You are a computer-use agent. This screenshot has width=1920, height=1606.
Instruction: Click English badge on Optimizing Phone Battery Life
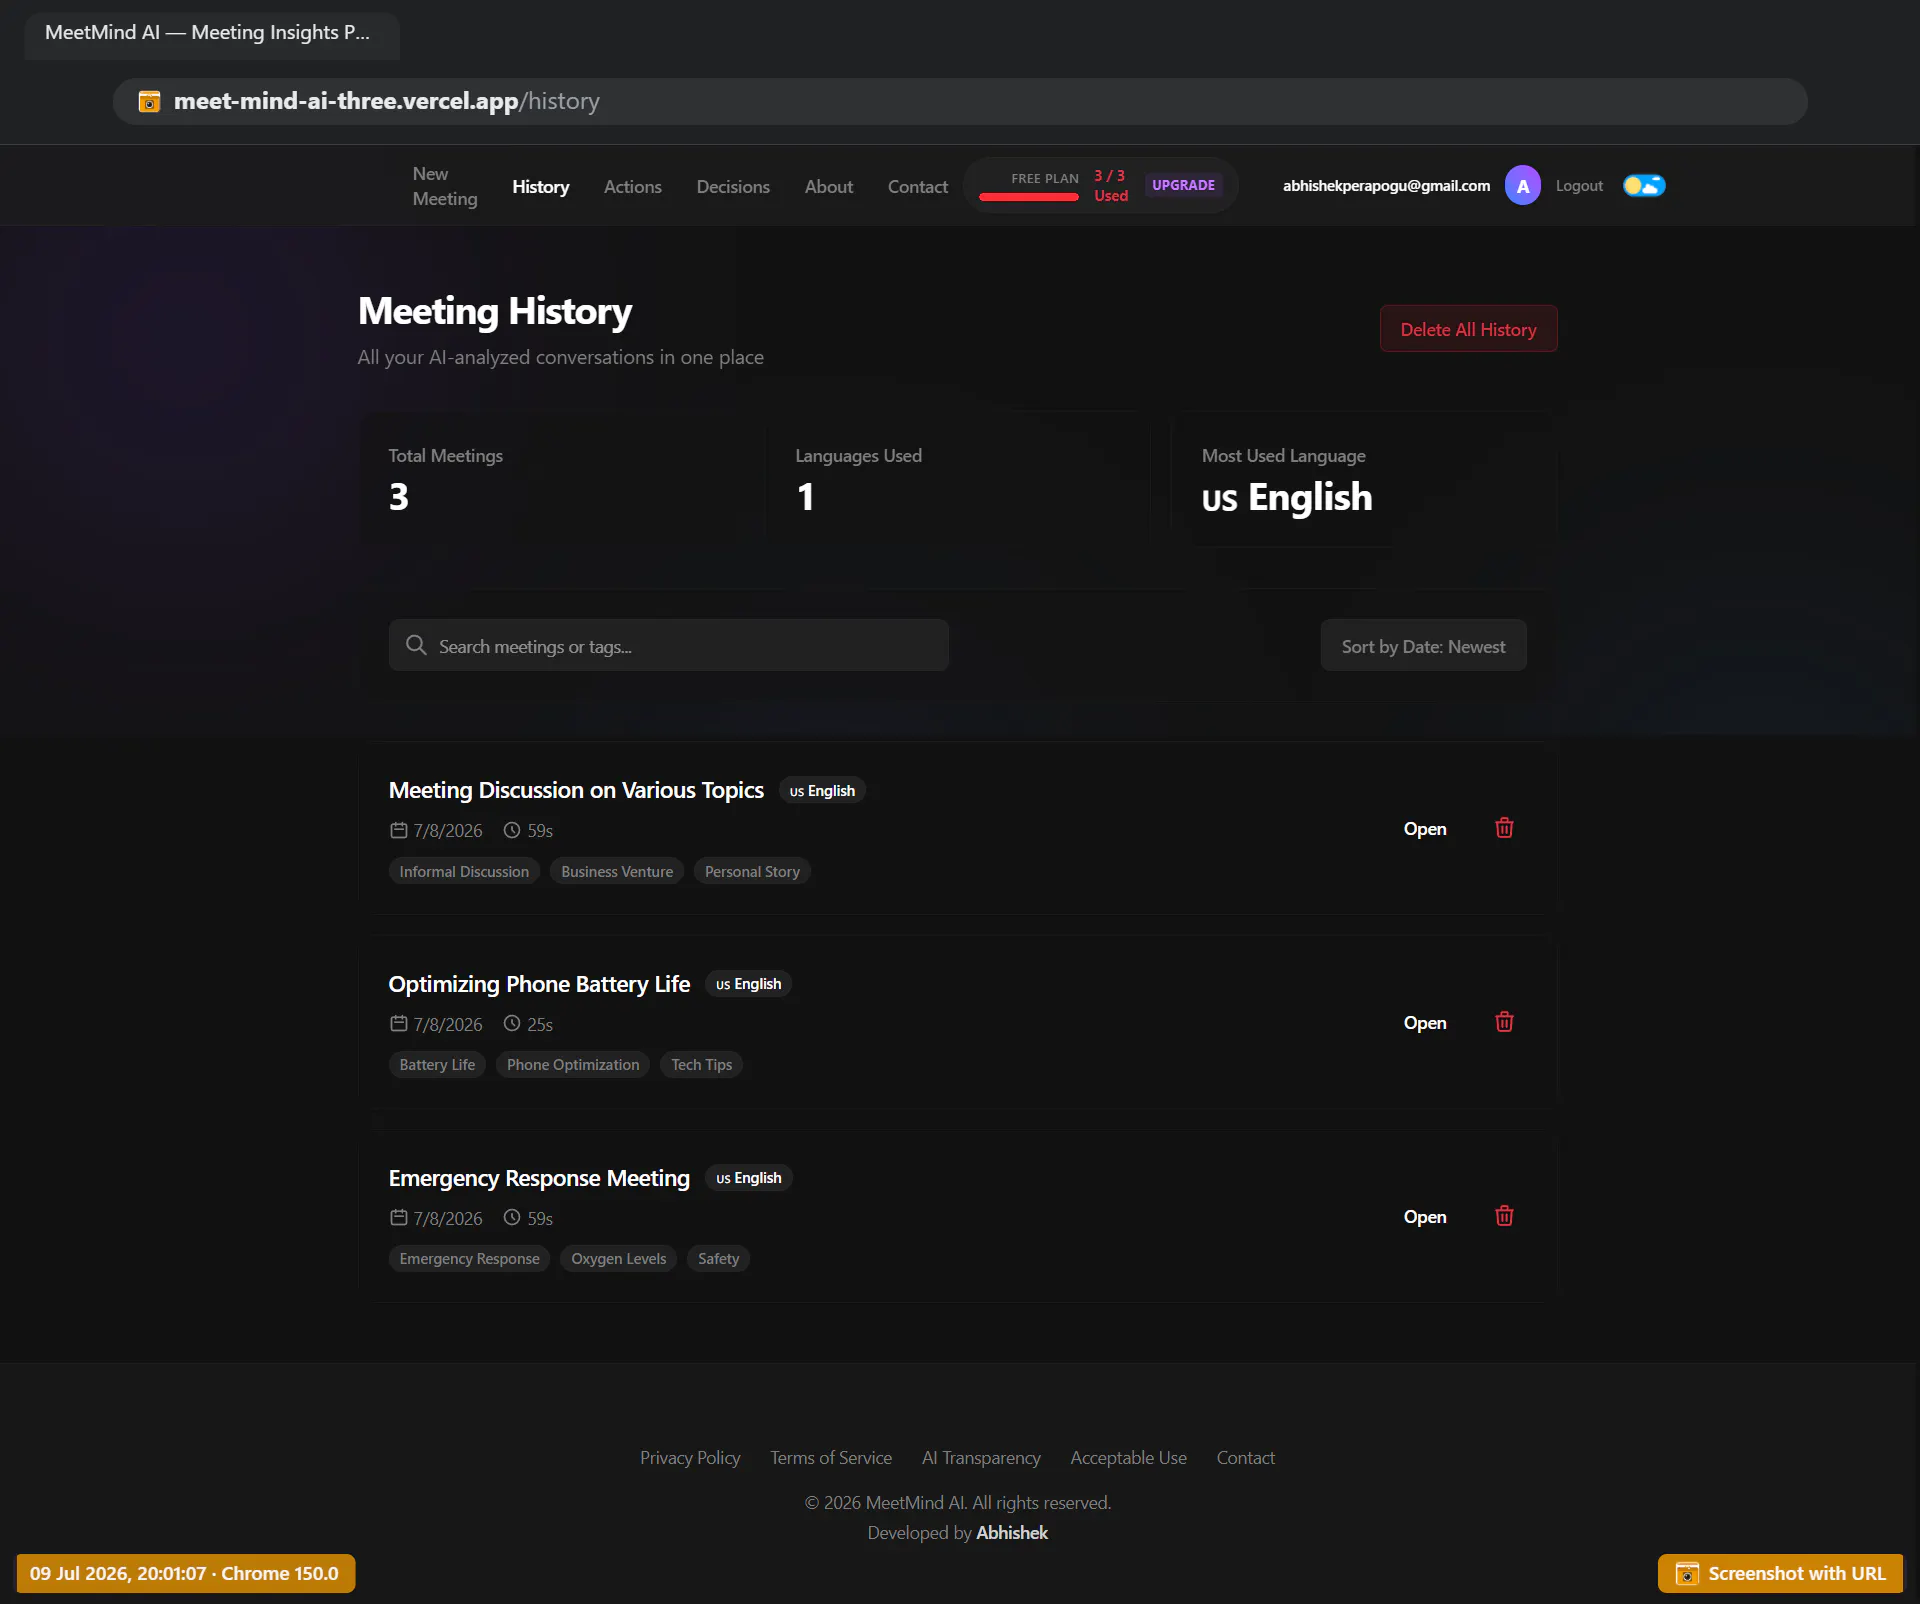[748, 985]
